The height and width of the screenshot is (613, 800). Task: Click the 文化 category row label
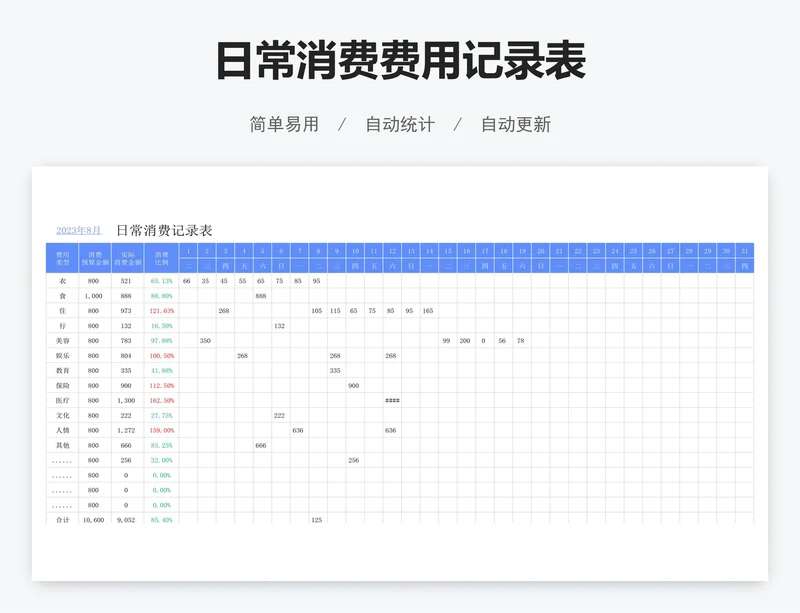[x=62, y=415]
